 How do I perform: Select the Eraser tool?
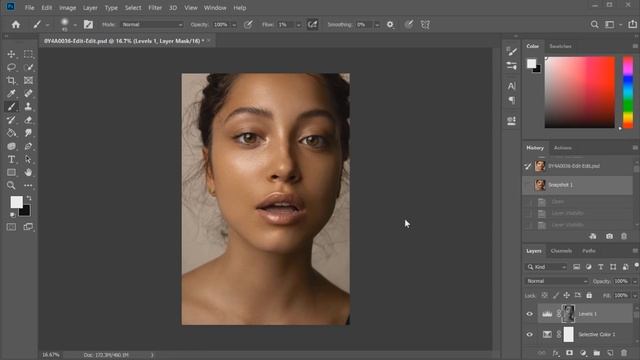pos(28,120)
